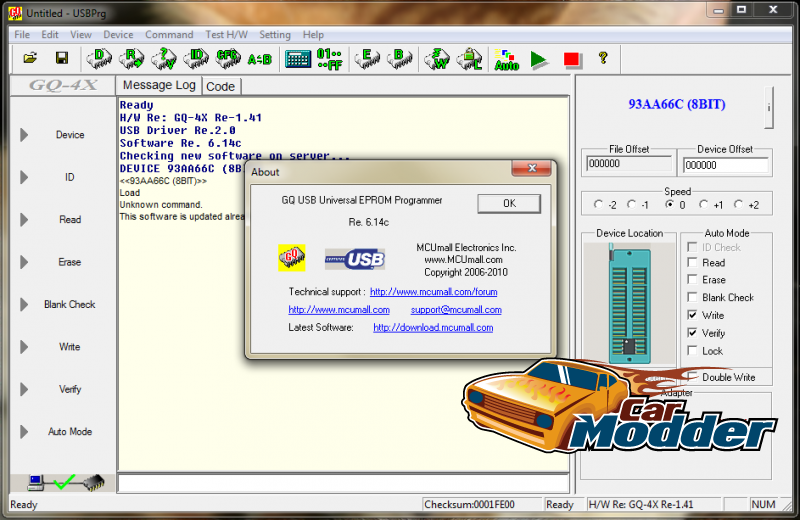800x520 pixels.
Task: Click the device info button beside 93AA66C
Action: (x=768, y=108)
